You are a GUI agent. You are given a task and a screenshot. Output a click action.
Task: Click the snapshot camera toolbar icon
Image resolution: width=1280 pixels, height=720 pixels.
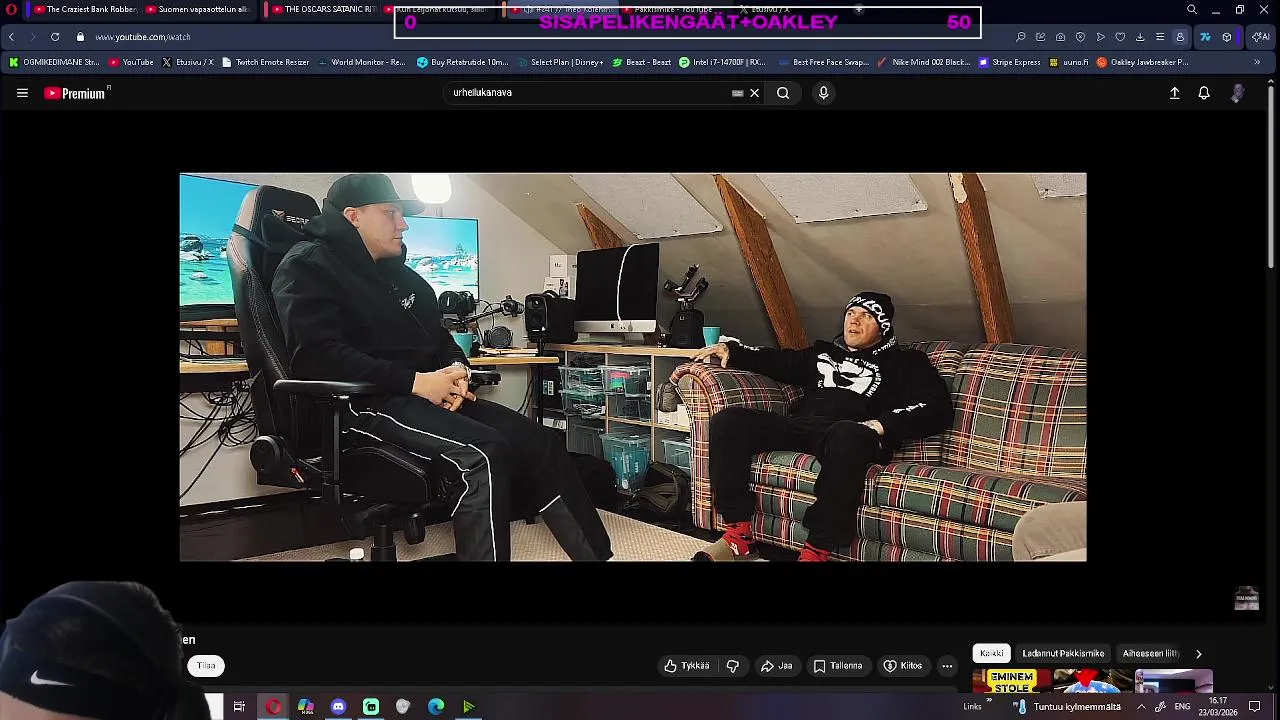point(1060,37)
